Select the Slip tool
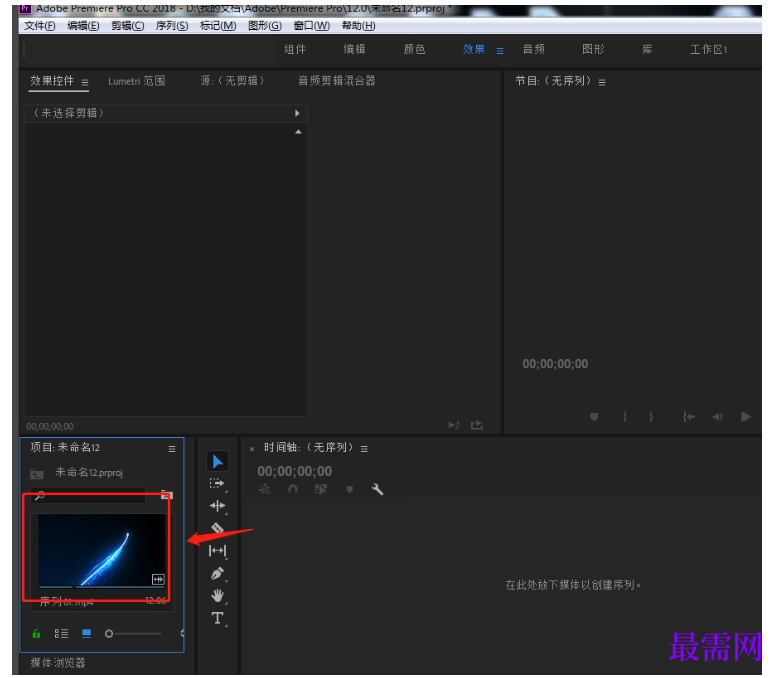The width and height of the screenshot is (781, 678). pyautogui.click(x=218, y=550)
